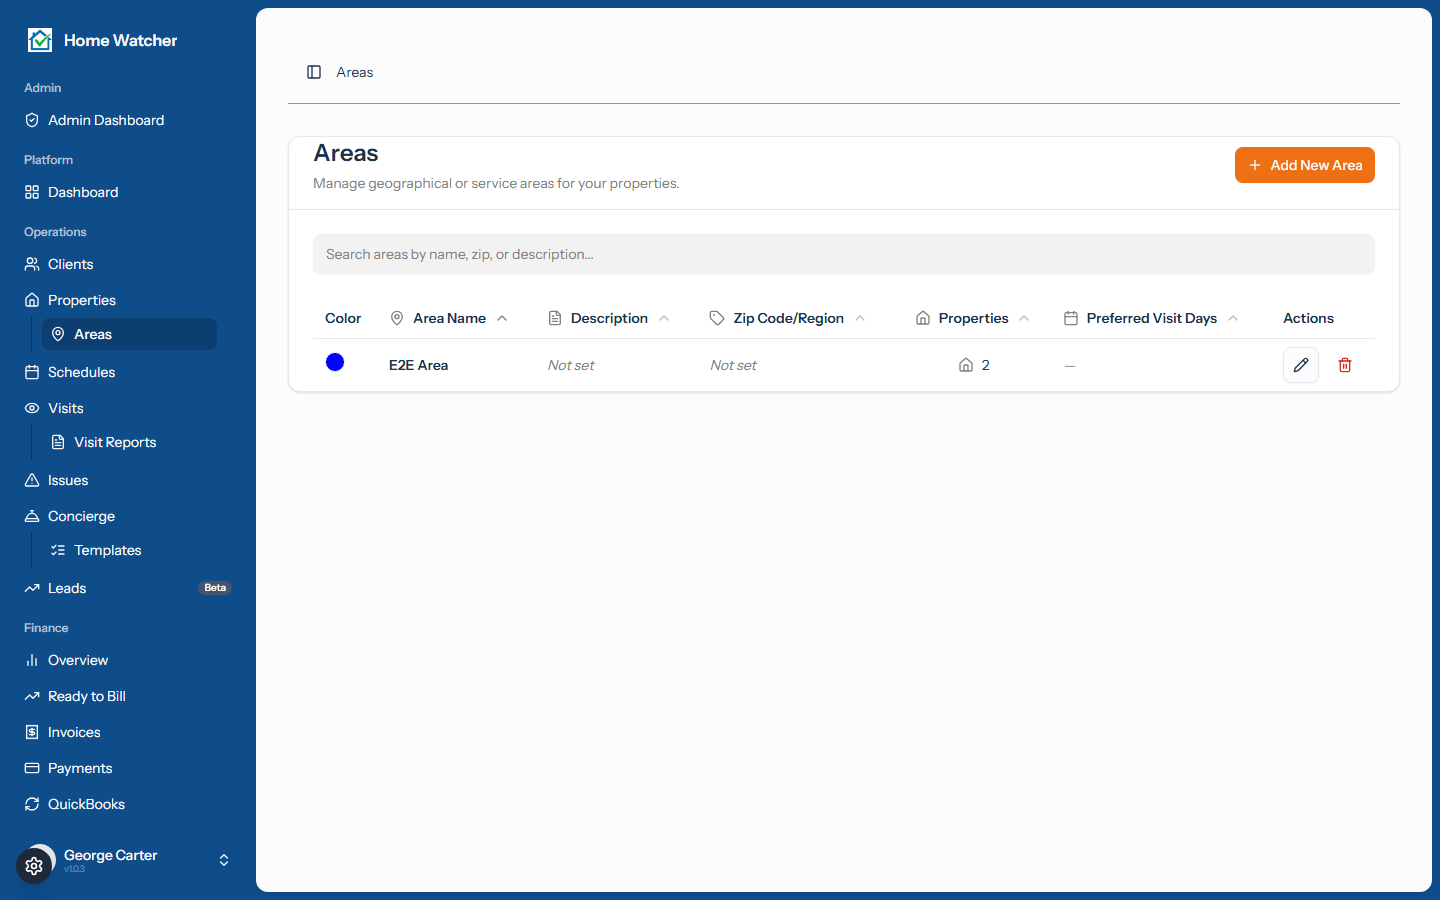The height and width of the screenshot is (900, 1440).
Task: Click Areas breadcrumb text
Action: (x=355, y=72)
